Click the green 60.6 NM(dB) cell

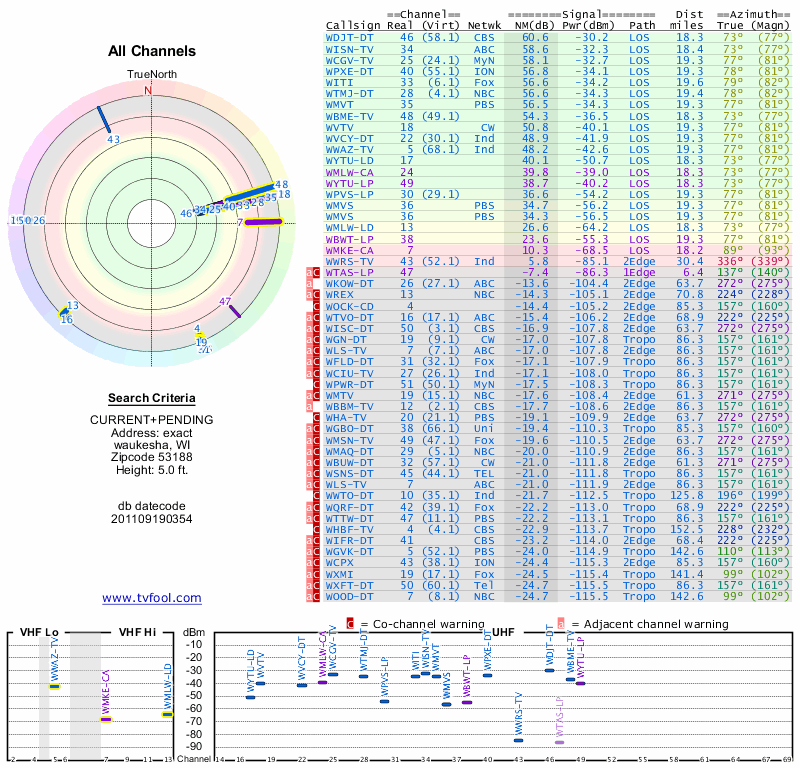[x=535, y=37]
